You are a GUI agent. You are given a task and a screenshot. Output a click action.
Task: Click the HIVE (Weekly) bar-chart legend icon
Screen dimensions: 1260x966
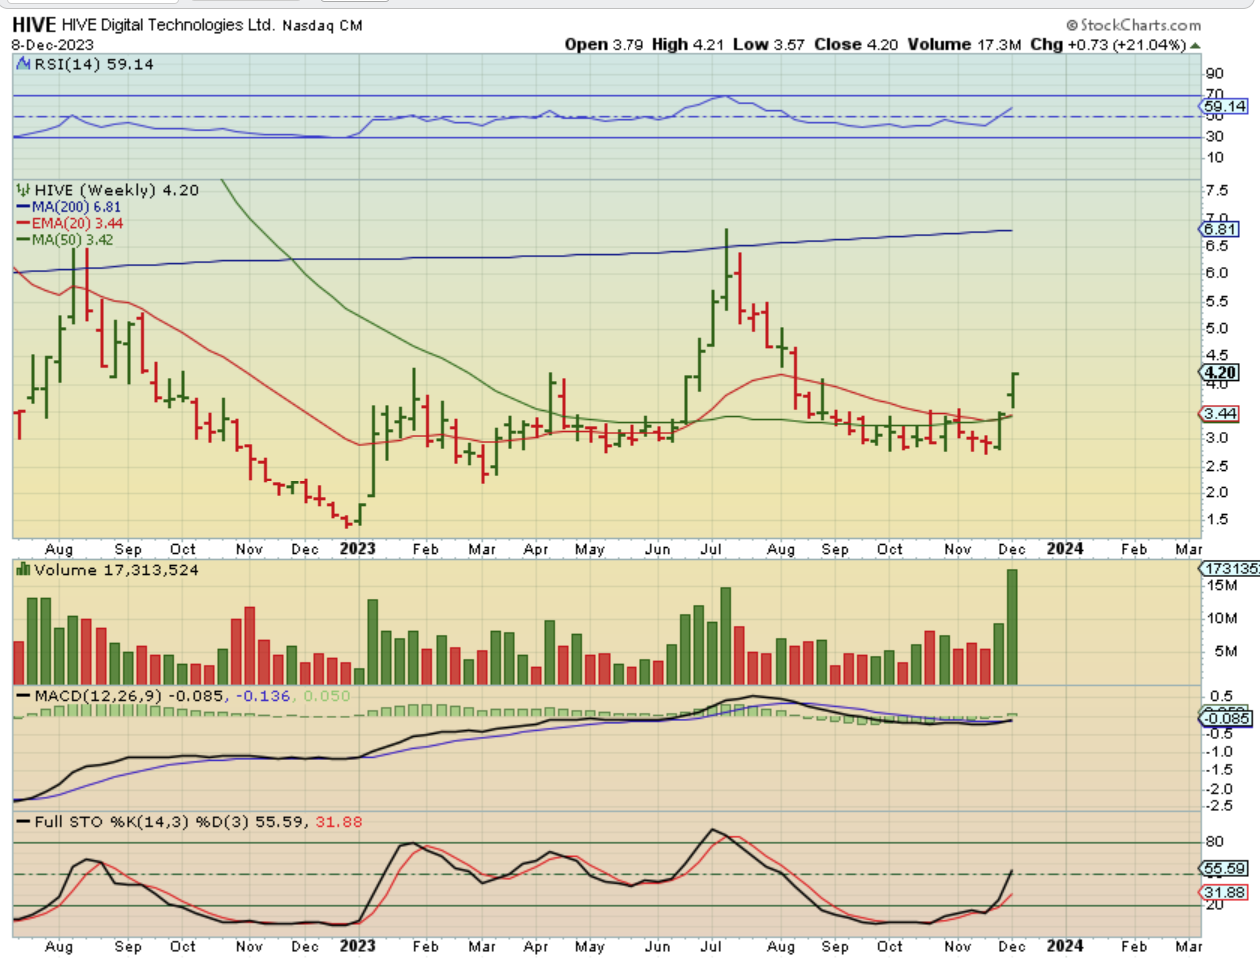pos(23,190)
